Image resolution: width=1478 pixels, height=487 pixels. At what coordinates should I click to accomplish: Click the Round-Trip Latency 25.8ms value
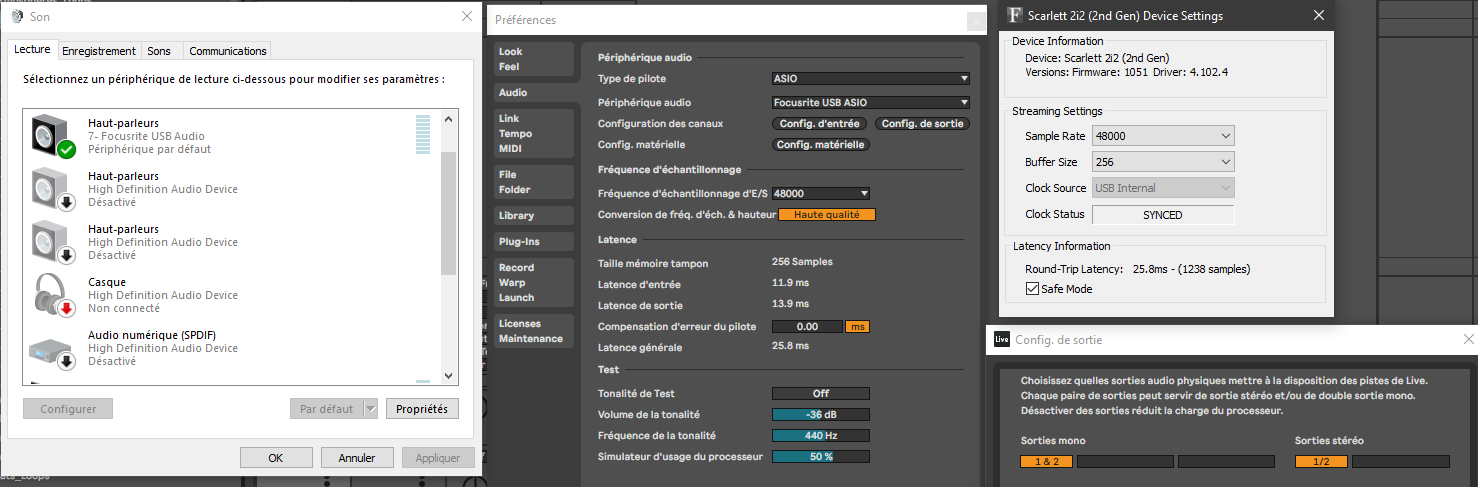tap(1191, 269)
